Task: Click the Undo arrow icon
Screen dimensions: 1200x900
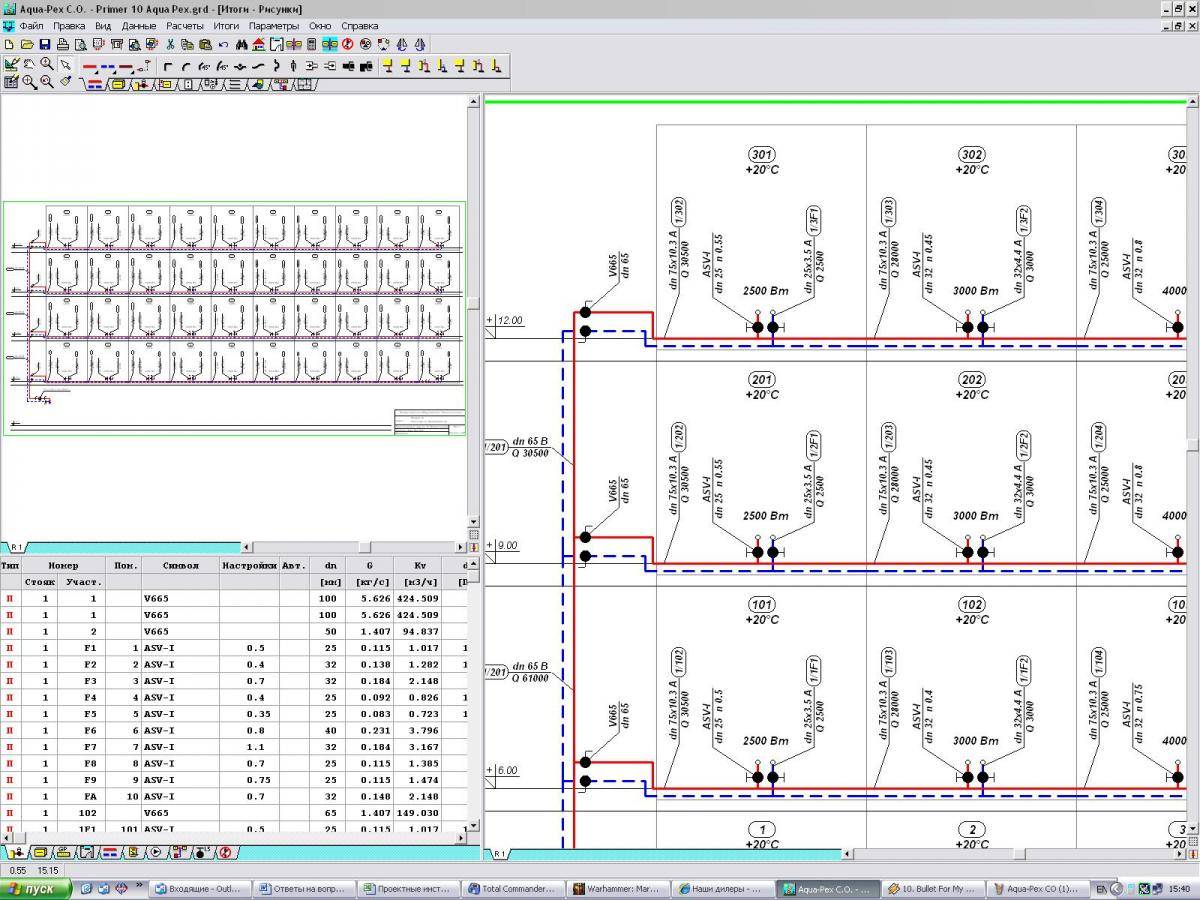Action: tap(223, 44)
